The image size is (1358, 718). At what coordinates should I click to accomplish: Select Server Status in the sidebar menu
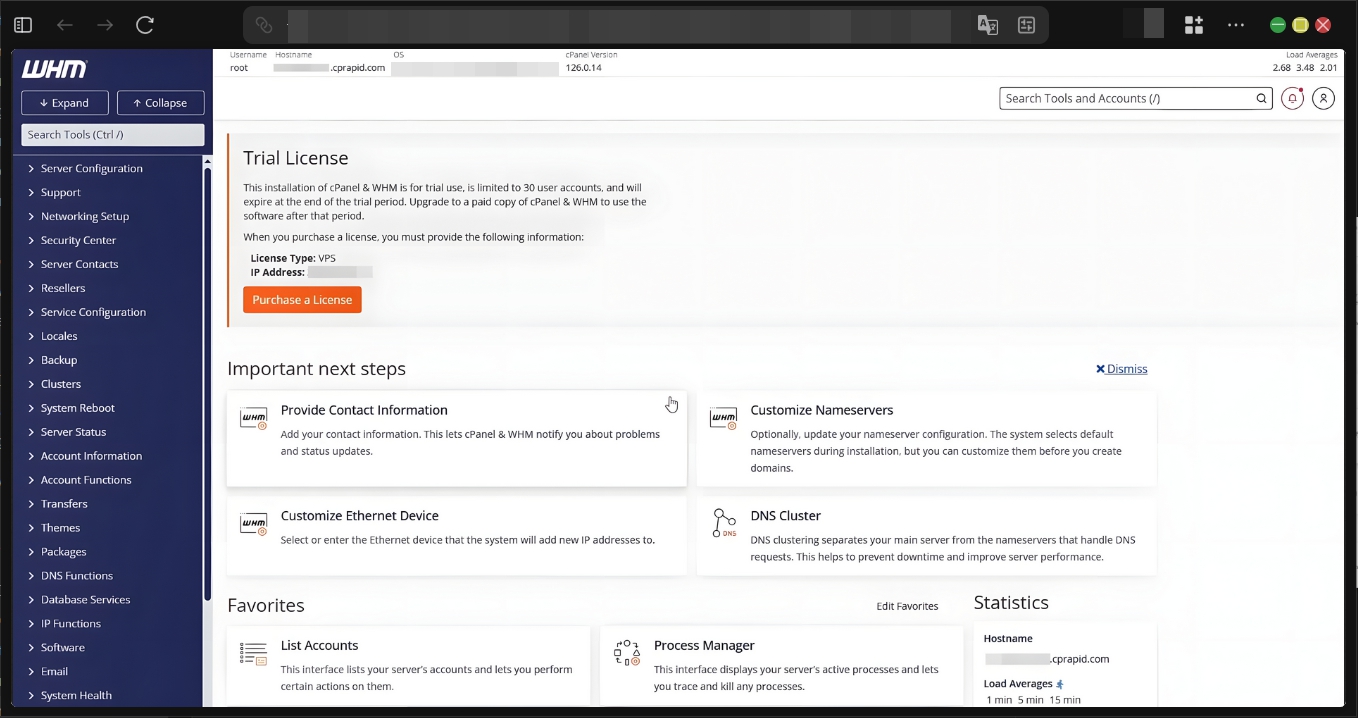pos(75,431)
